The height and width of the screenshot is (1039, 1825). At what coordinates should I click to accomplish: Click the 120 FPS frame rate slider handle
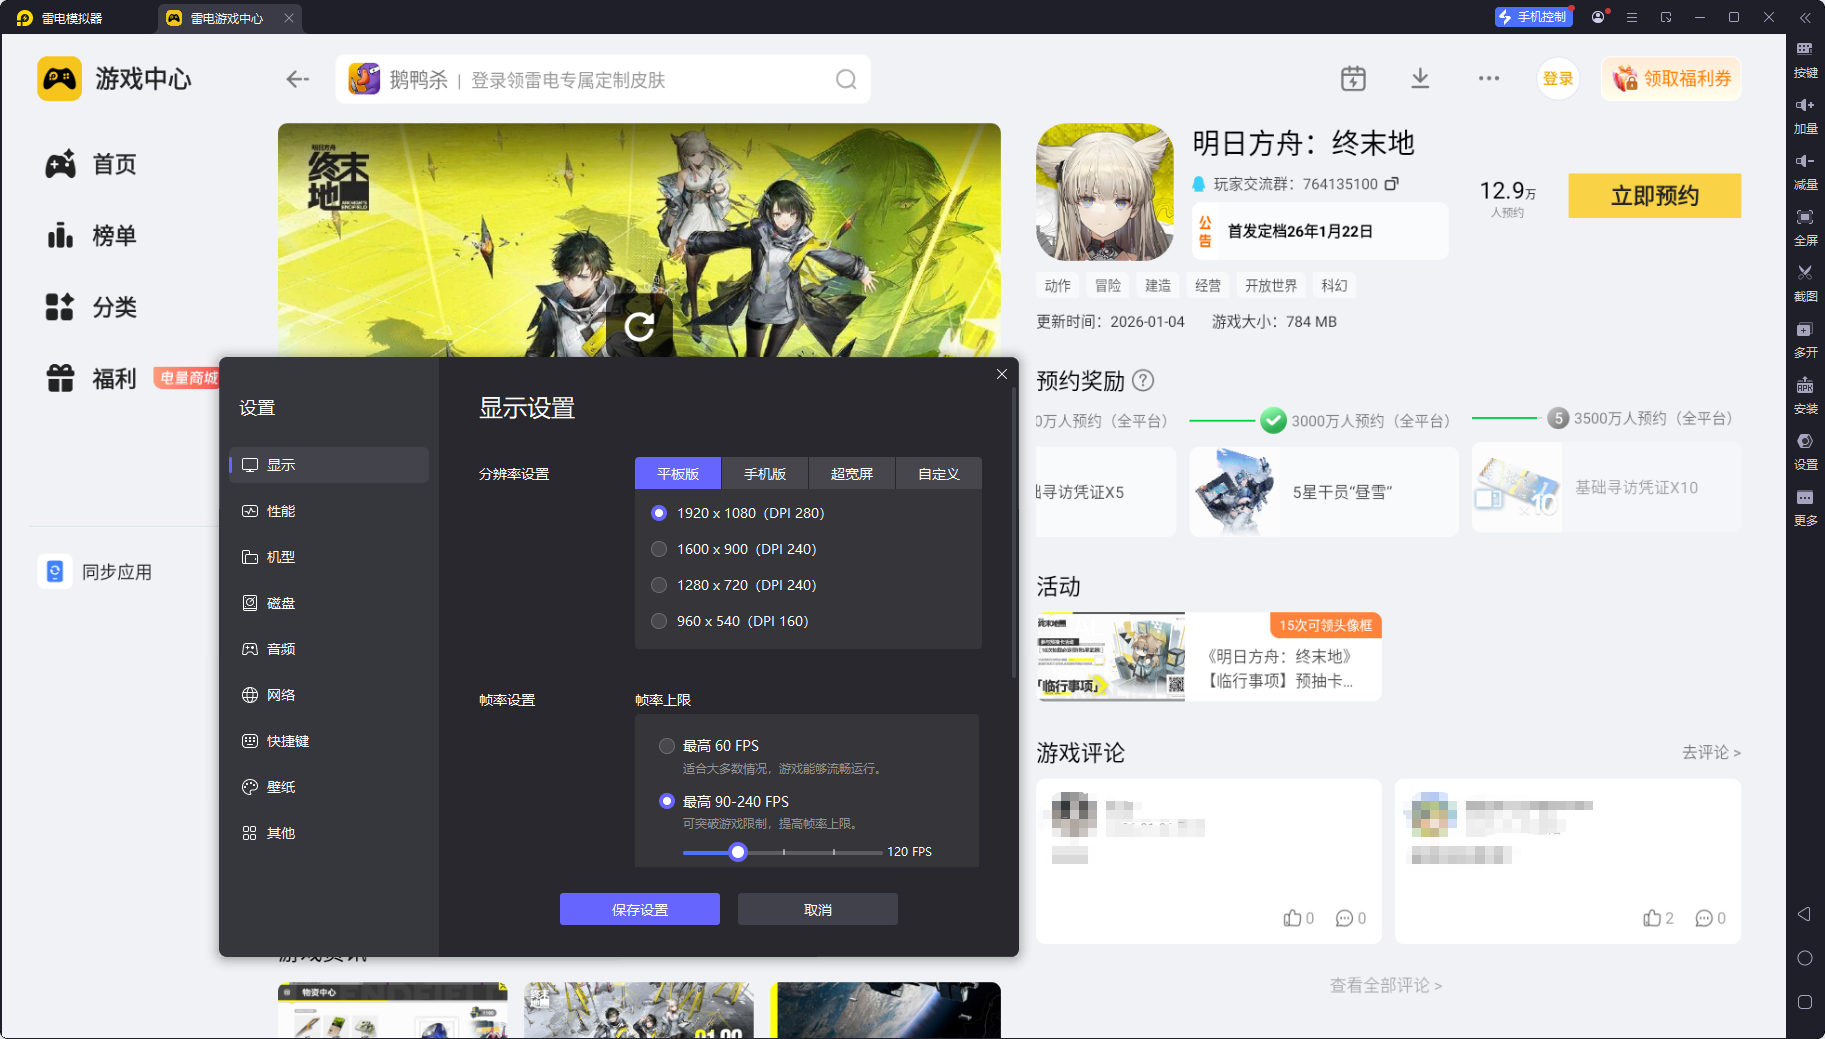coord(738,852)
